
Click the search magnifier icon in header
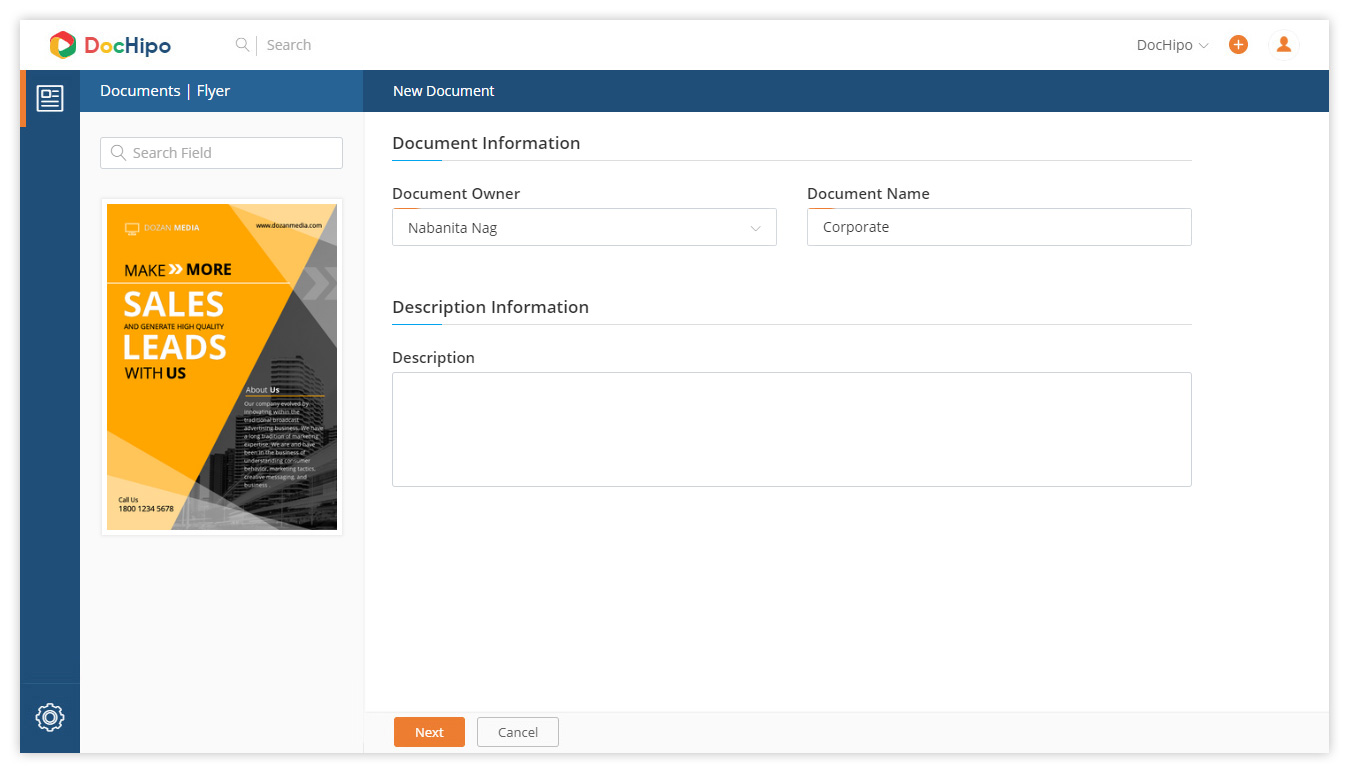(242, 44)
